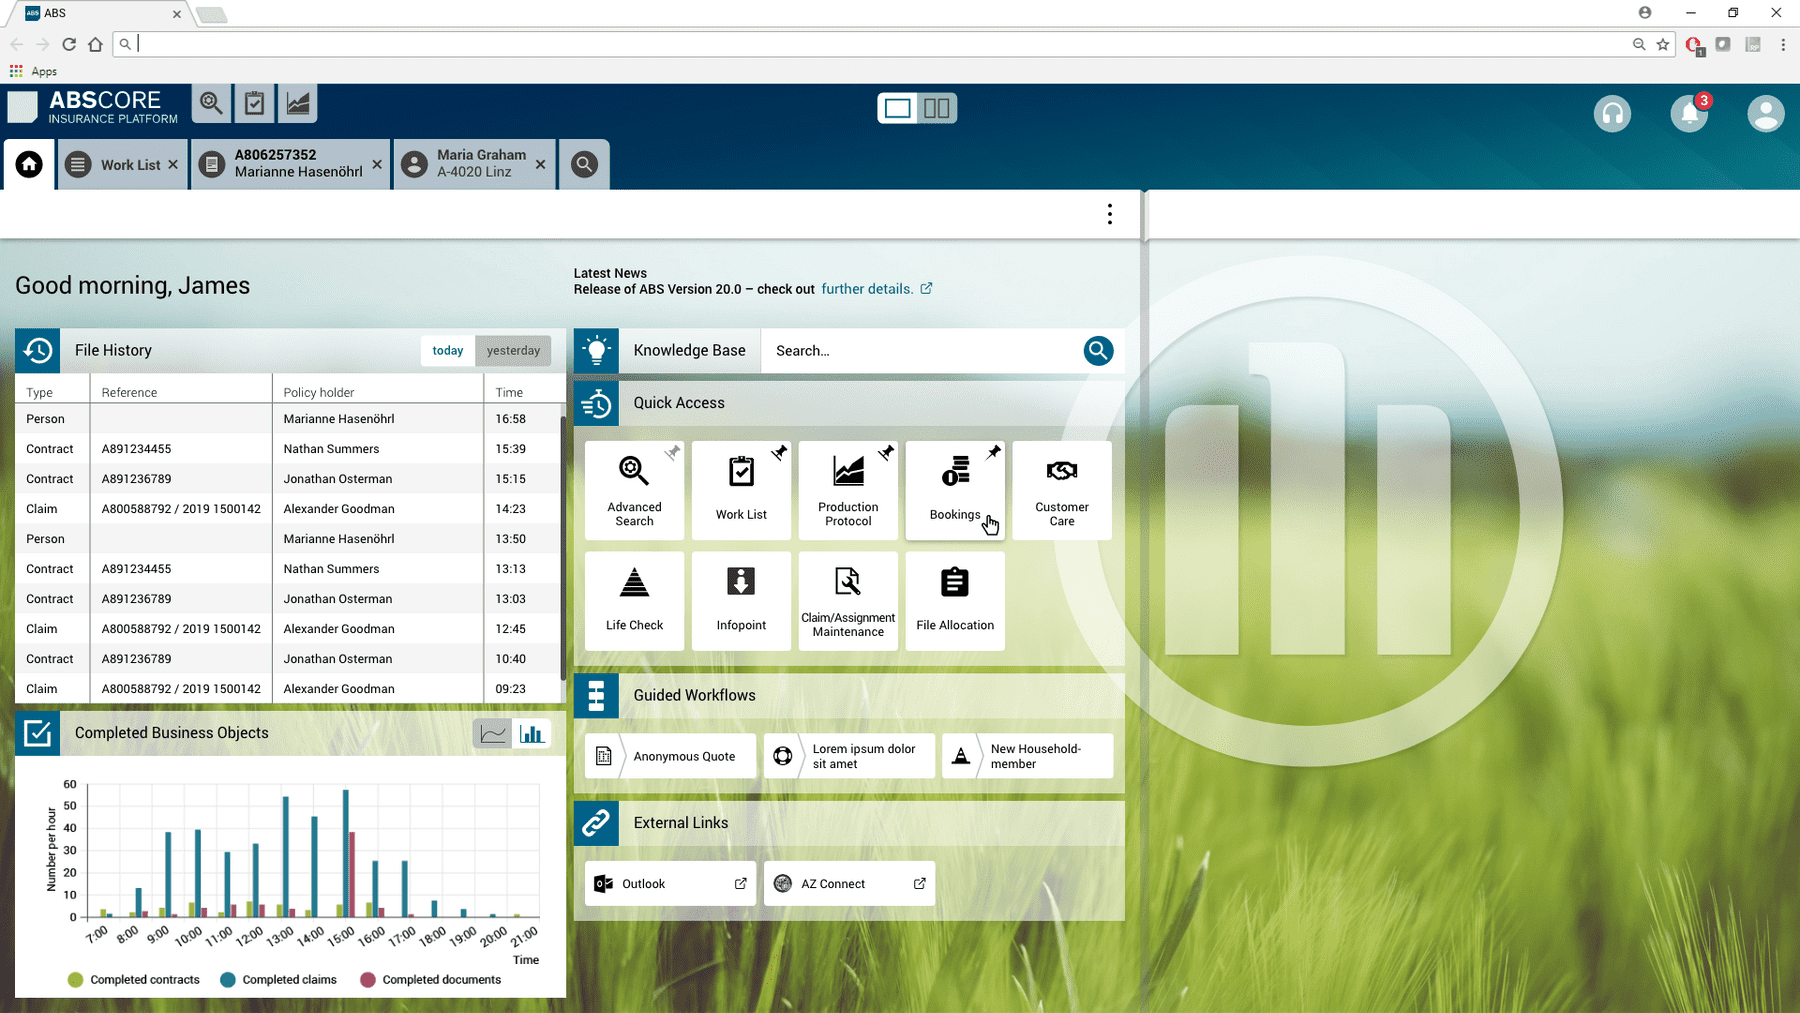
Task: Open Infopoint from Quick Access
Action: coord(740,600)
